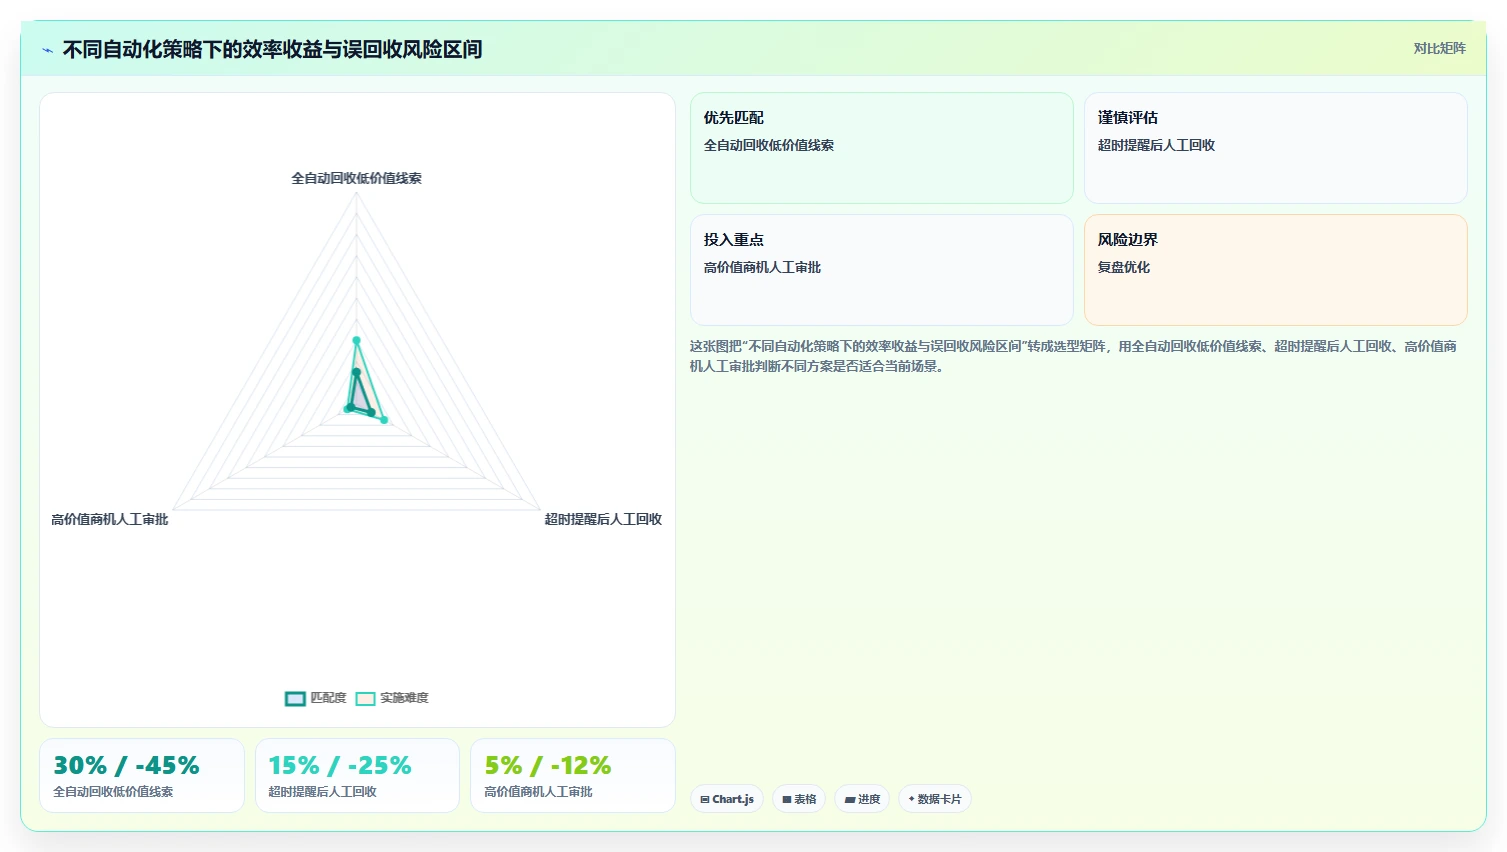Select the 表格 tag chip
Image resolution: width=1507 pixels, height=852 pixels.
coord(799,799)
